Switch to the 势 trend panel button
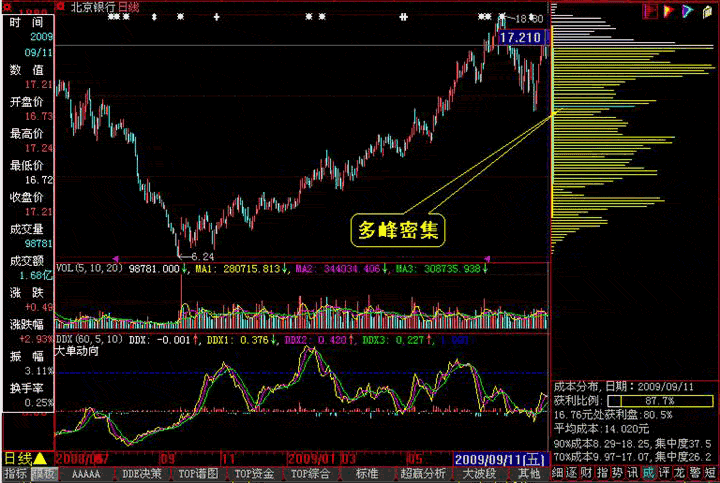This screenshot has width=720, height=483. pos(617,473)
